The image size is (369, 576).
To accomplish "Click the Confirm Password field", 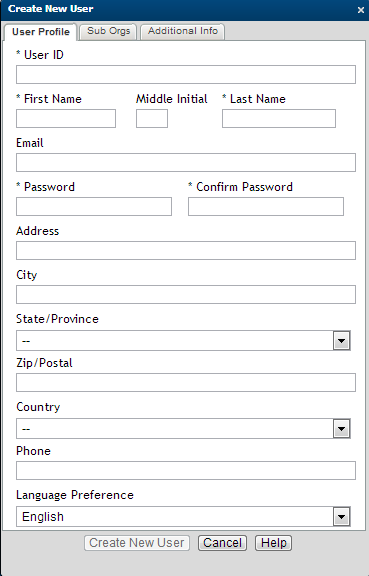I will [x=266, y=206].
